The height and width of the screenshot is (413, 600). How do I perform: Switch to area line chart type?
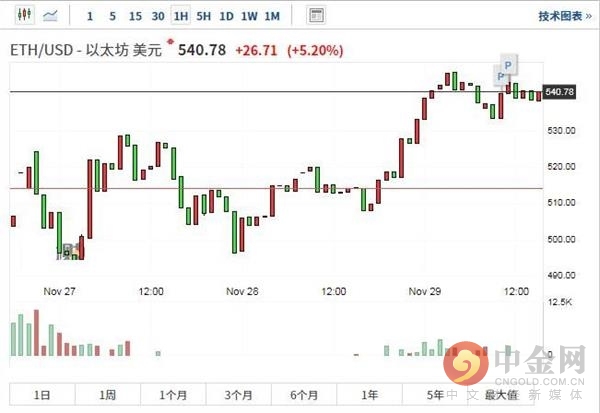tap(50, 16)
